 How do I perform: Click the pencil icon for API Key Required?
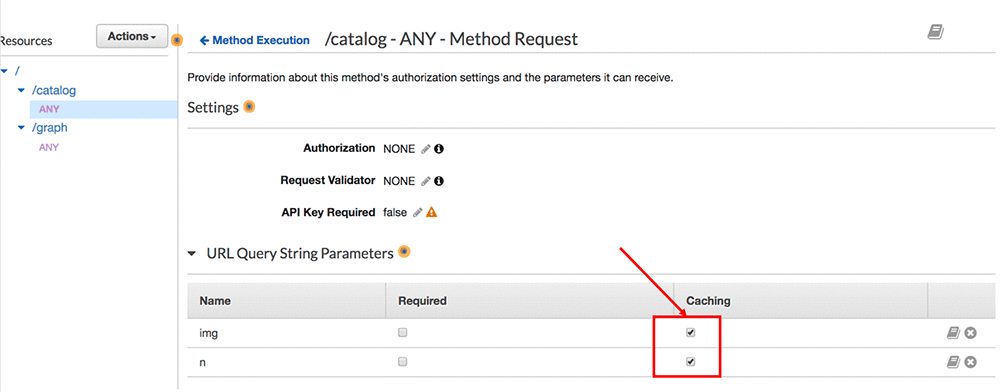click(x=418, y=213)
